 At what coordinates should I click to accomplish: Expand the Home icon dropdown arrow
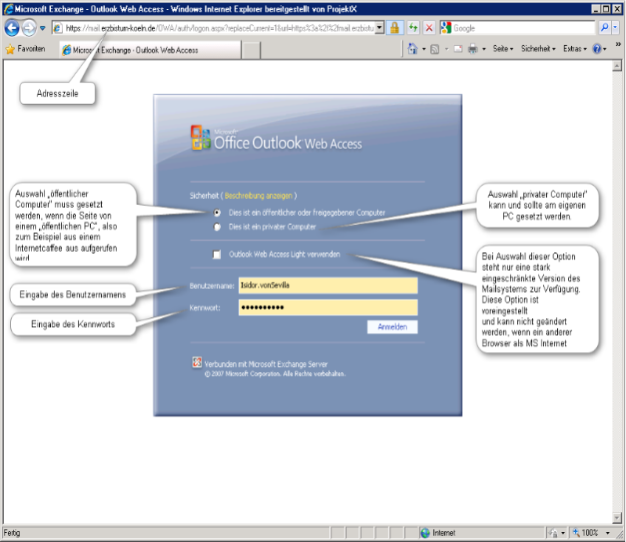click(424, 49)
